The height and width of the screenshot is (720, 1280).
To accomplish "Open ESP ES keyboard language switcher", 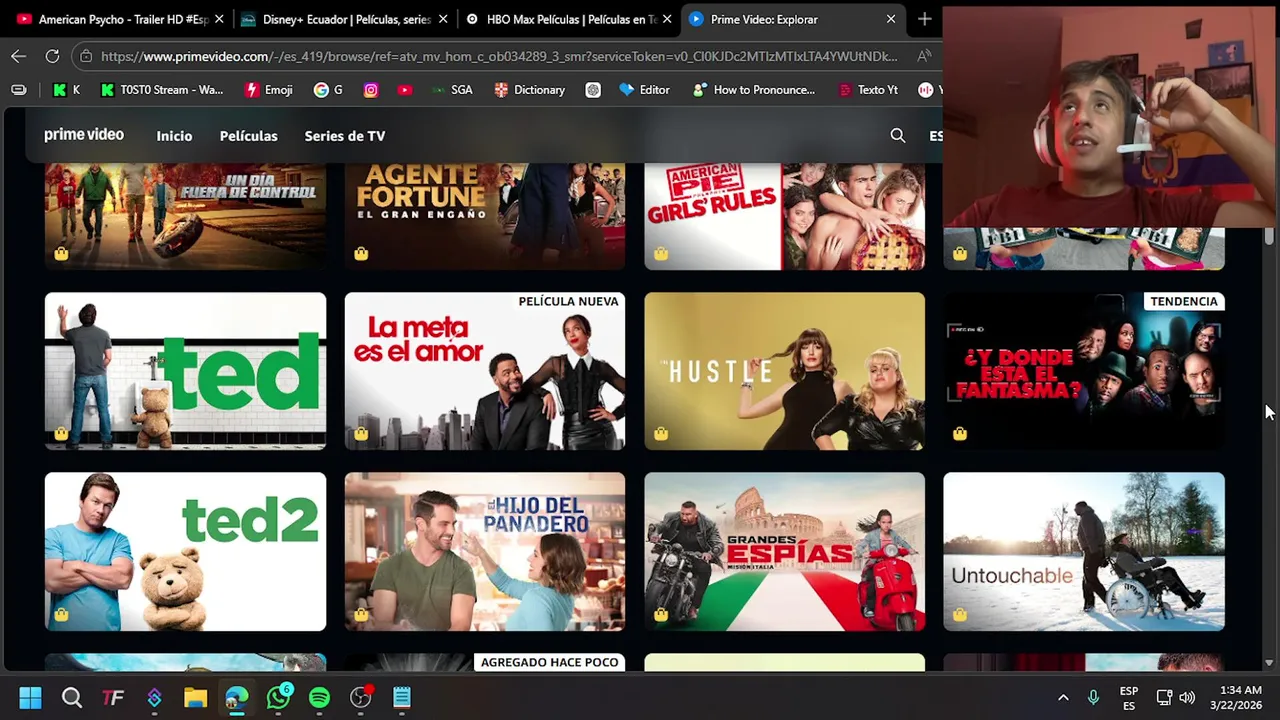I will tap(1129, 697).
